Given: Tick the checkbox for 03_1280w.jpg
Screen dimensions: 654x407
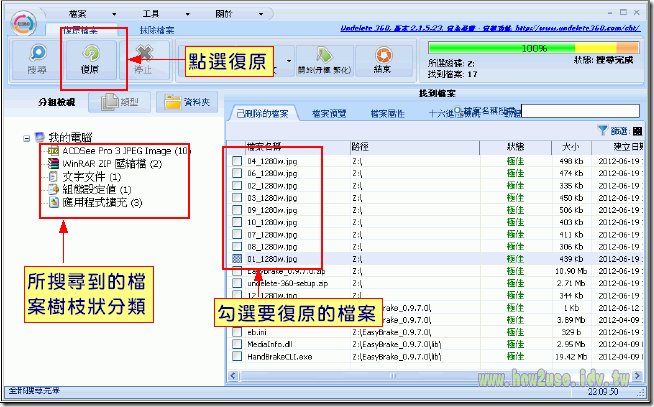Looking at the screenshot, I should point(237,198).
